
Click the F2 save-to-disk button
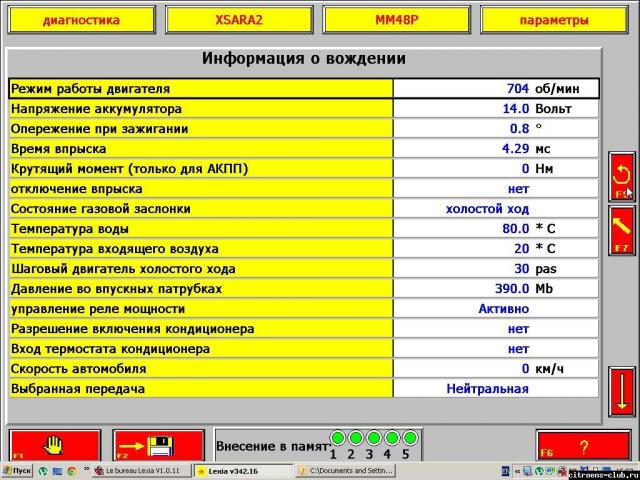(x=159, y=446)
